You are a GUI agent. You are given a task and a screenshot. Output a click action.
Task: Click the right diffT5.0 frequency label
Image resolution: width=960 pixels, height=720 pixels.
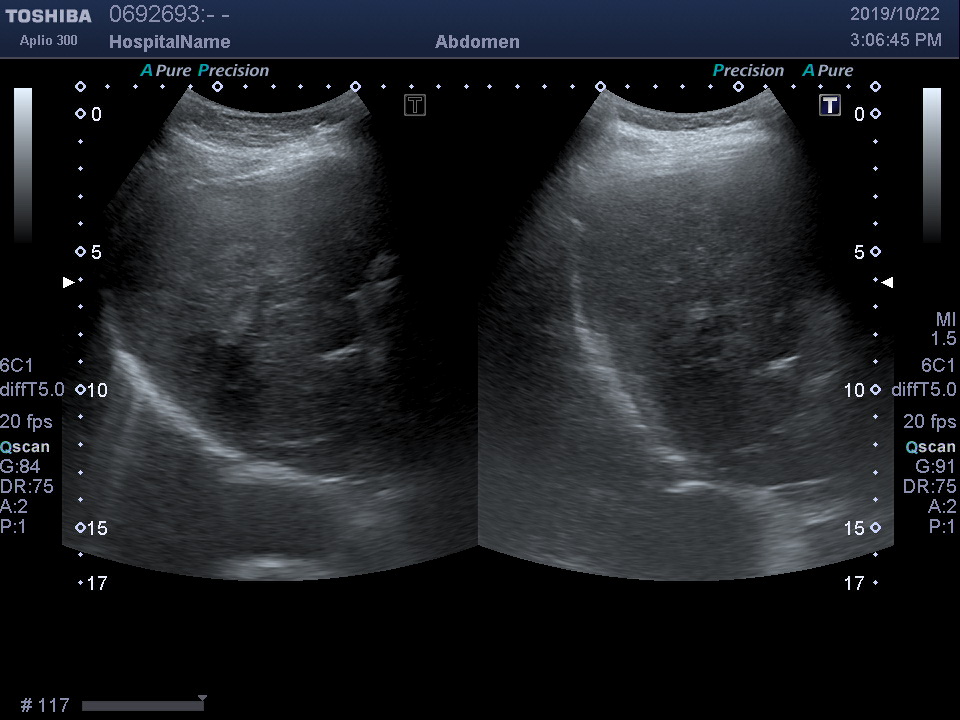click(924, 390)
